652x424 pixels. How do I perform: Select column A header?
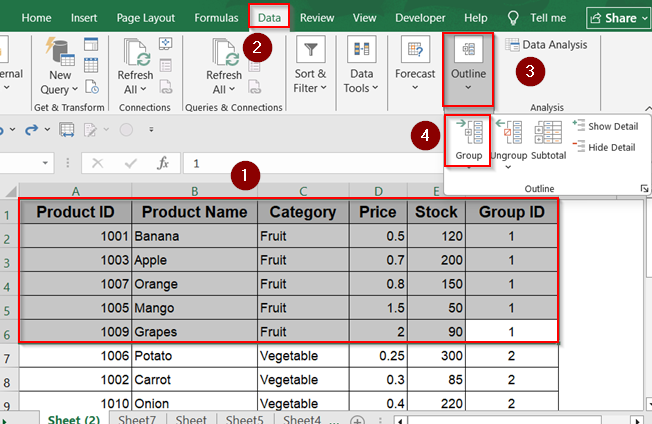75,191
